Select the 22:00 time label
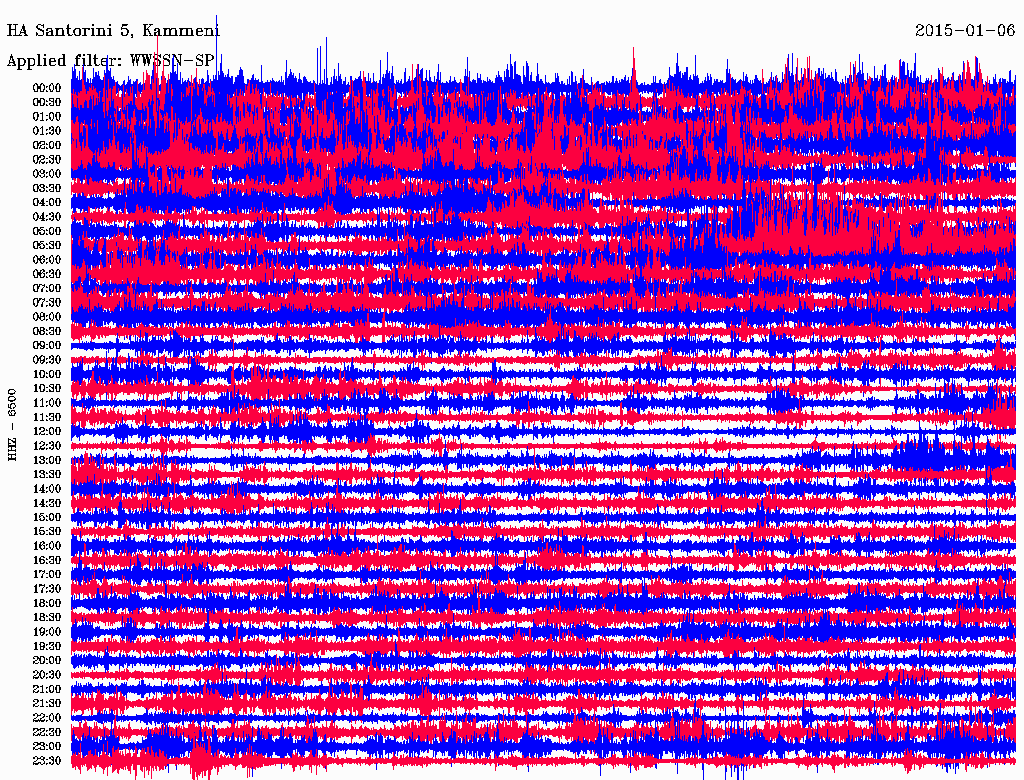Image resolution: width=1024 pixels, height=780 pixels. pos(47,717)
